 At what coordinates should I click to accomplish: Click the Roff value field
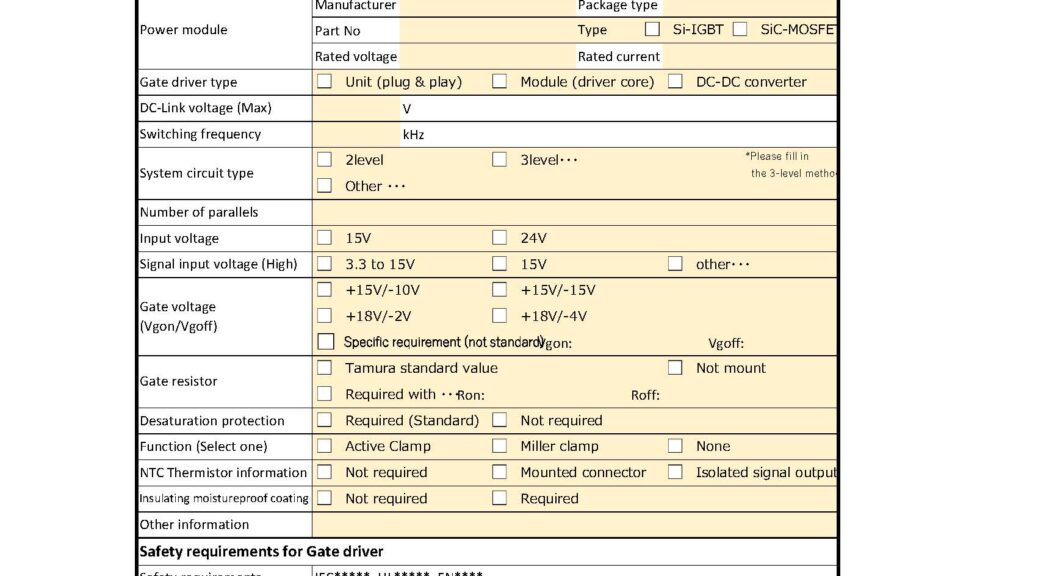tap(748, 395)
